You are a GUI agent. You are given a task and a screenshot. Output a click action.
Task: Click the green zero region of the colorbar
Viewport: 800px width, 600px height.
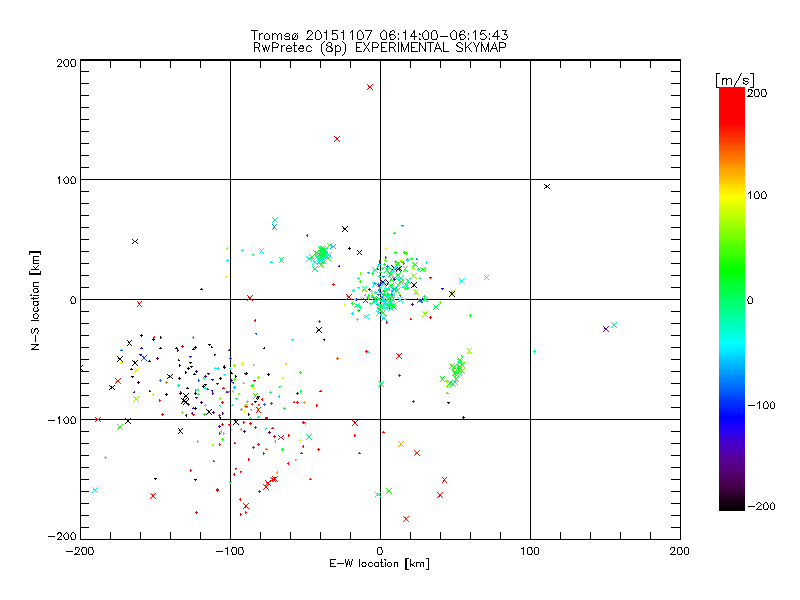[x=732, y=299]
